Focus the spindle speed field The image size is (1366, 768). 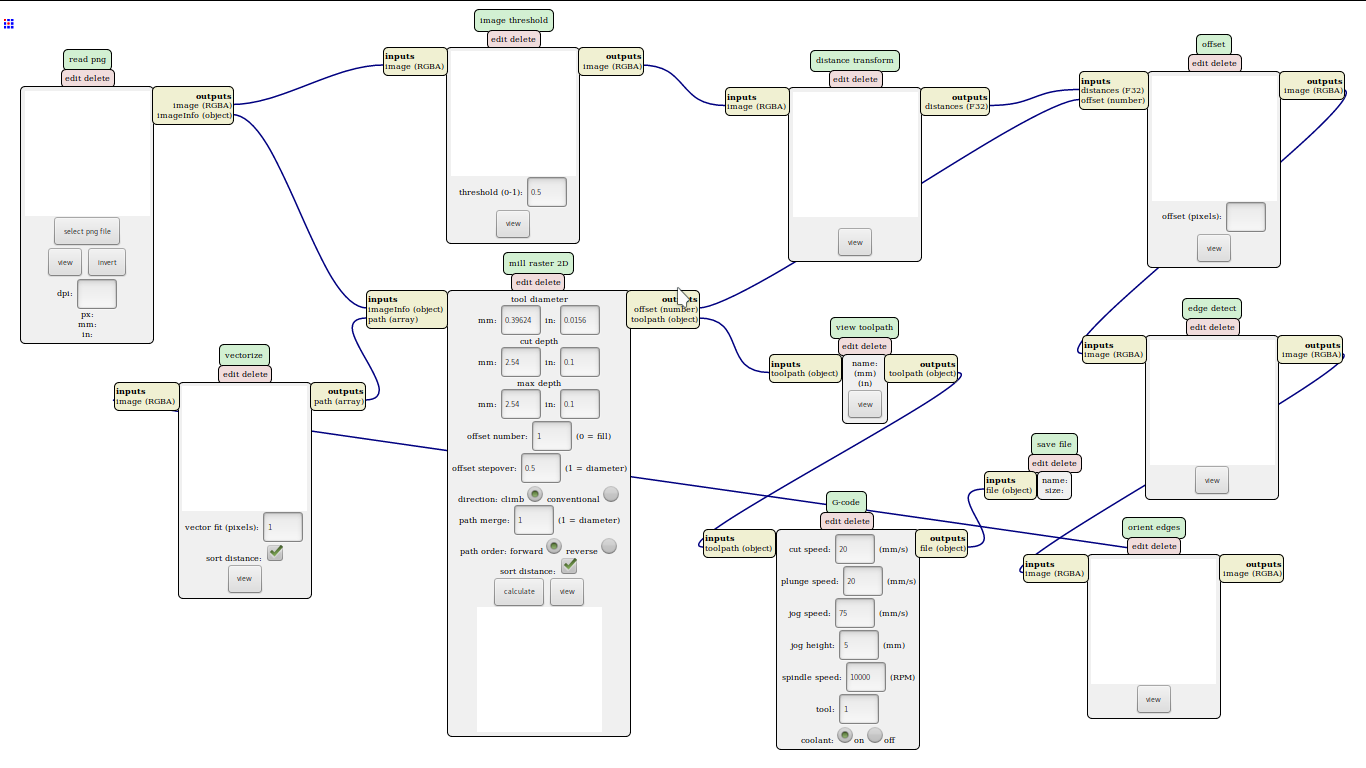[866, 677]
